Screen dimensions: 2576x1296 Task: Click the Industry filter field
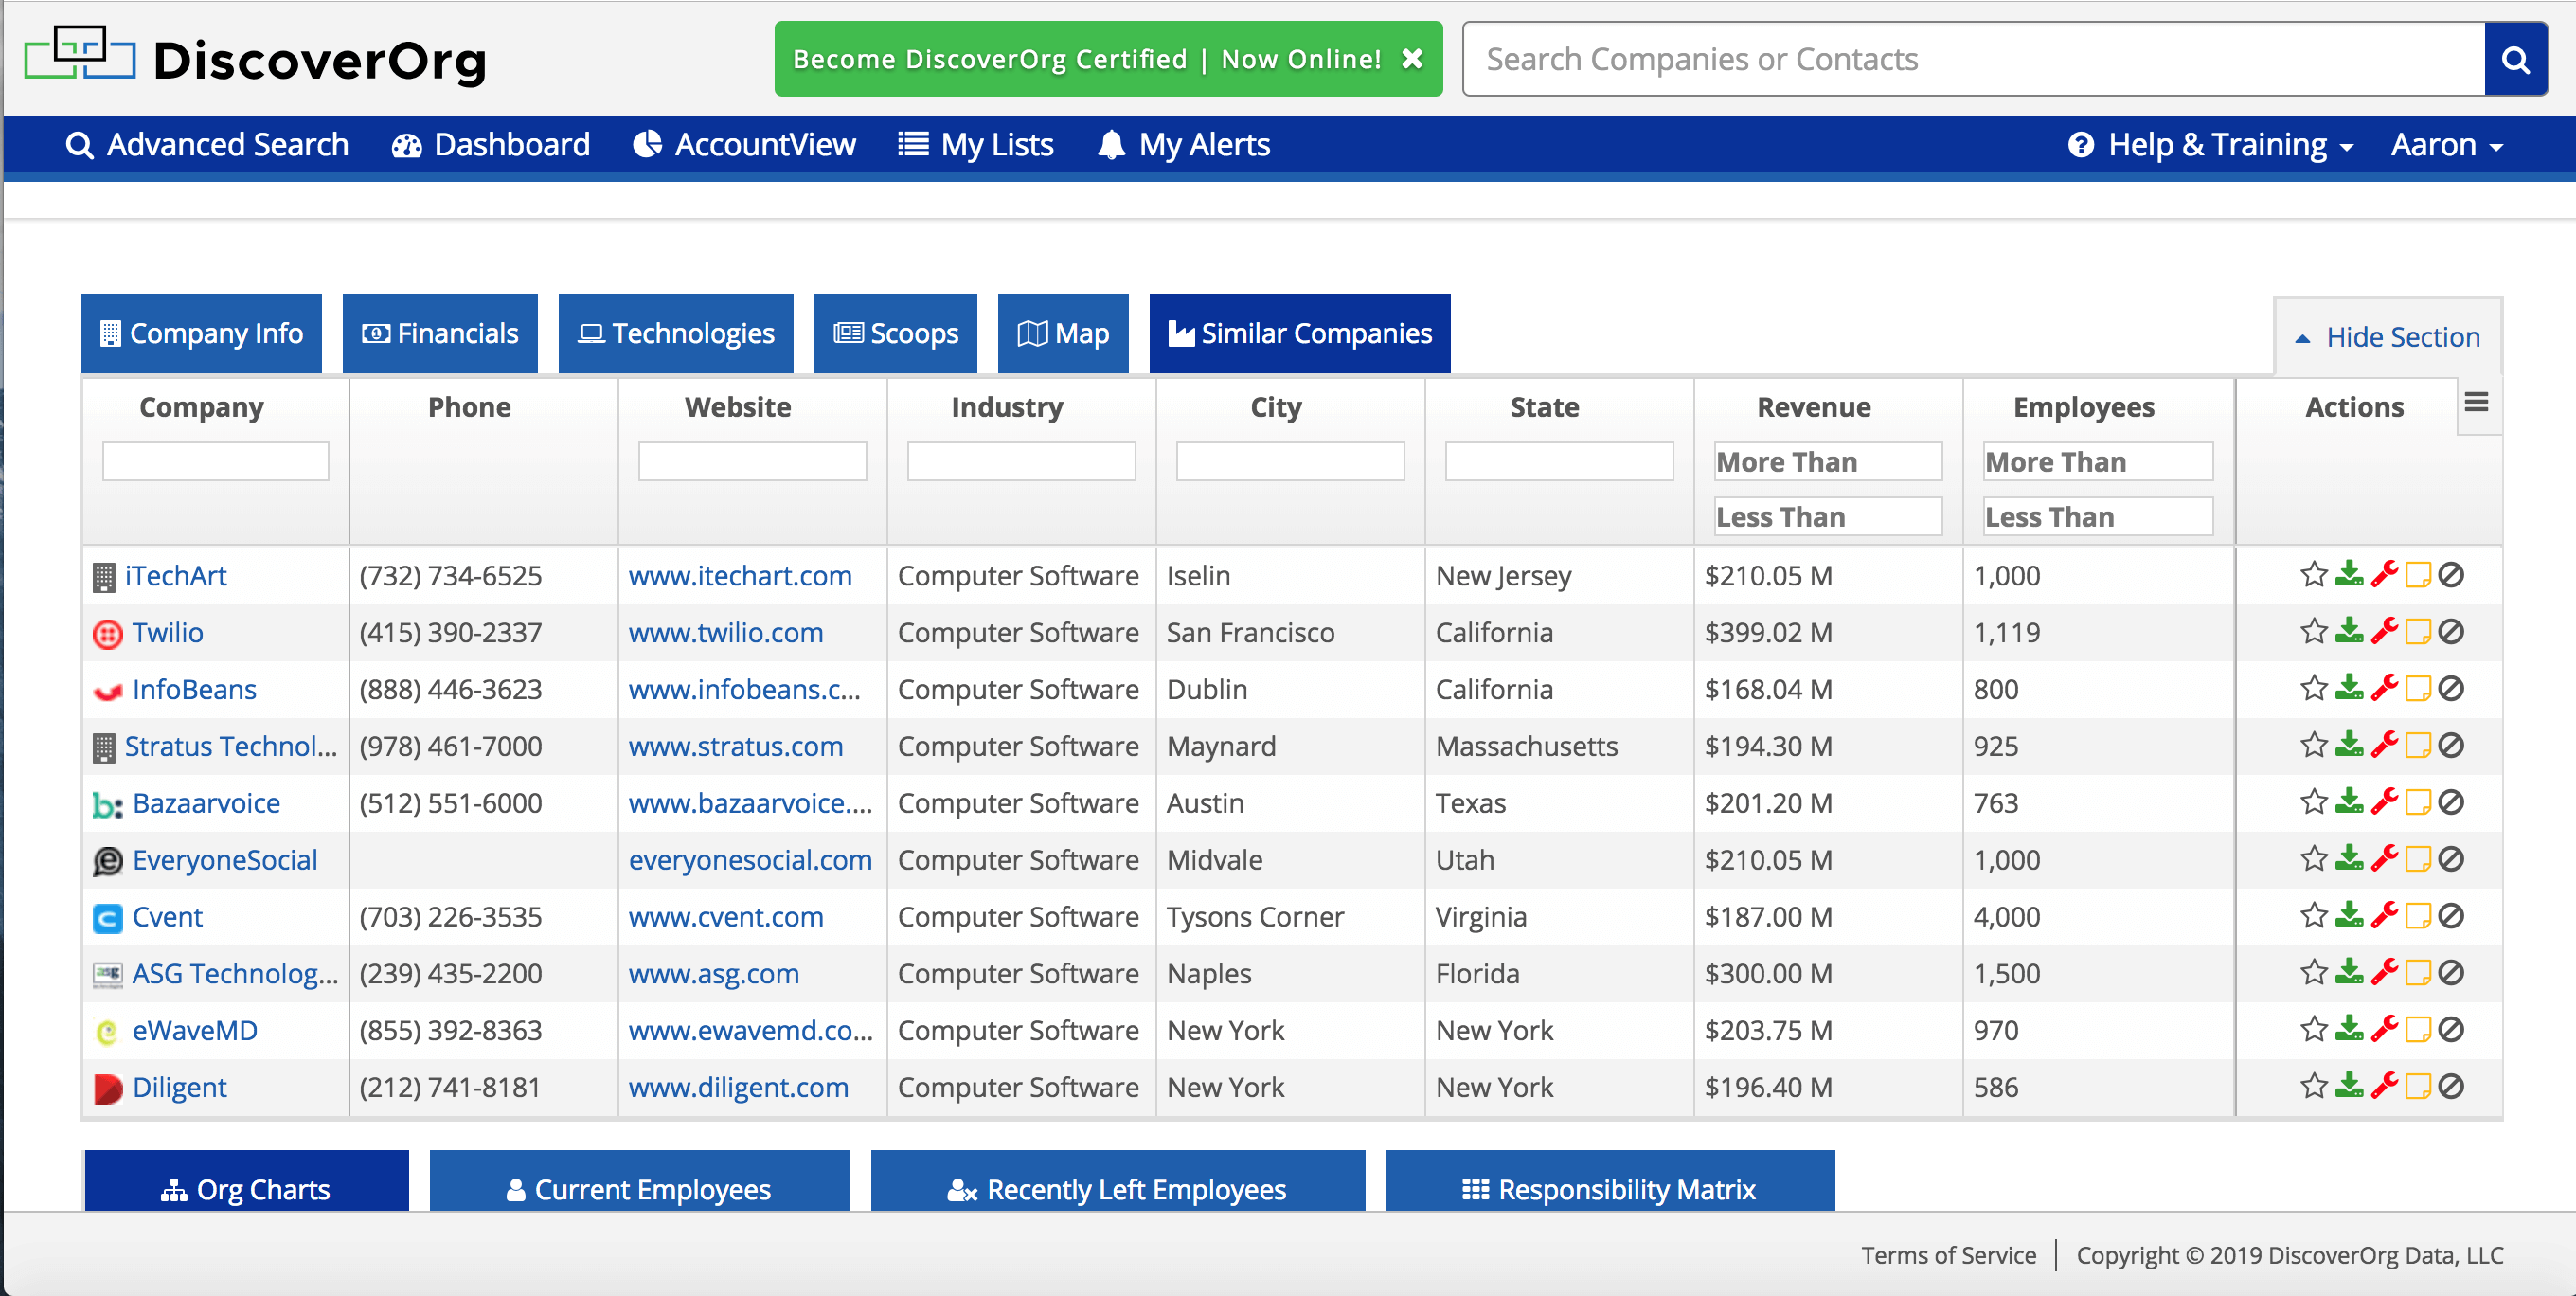tap(1022, 462)
